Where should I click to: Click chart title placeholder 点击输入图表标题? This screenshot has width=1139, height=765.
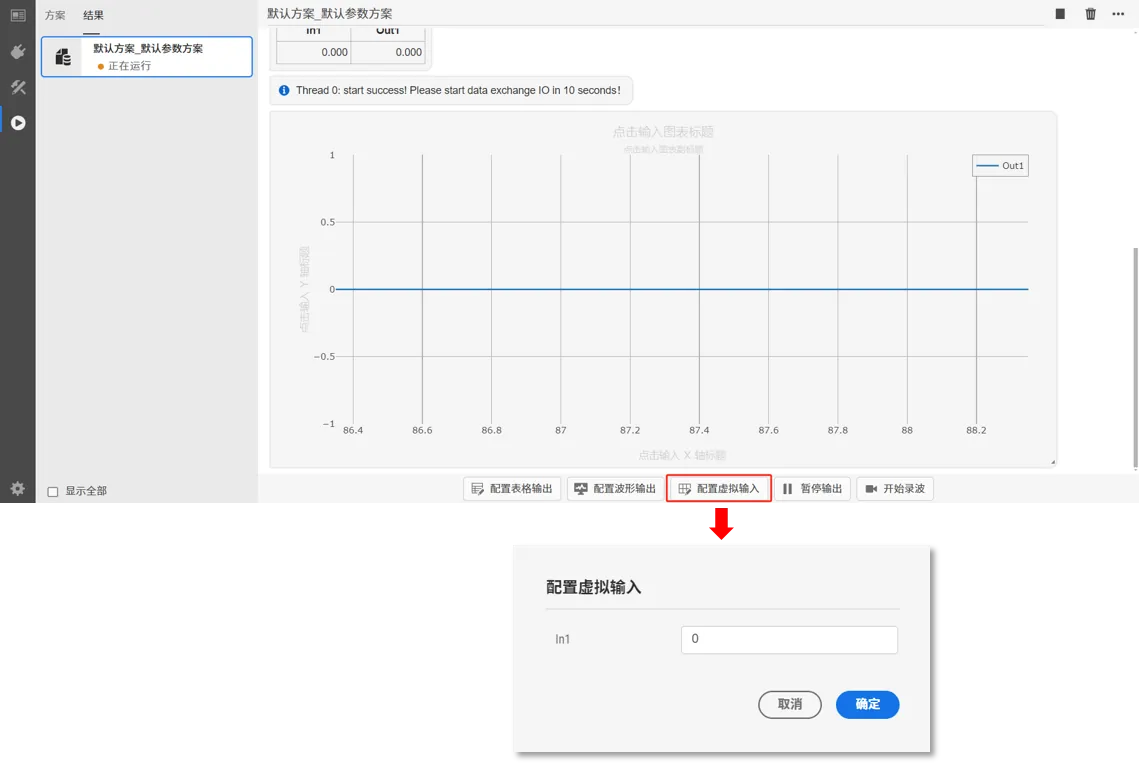[663, 132]
